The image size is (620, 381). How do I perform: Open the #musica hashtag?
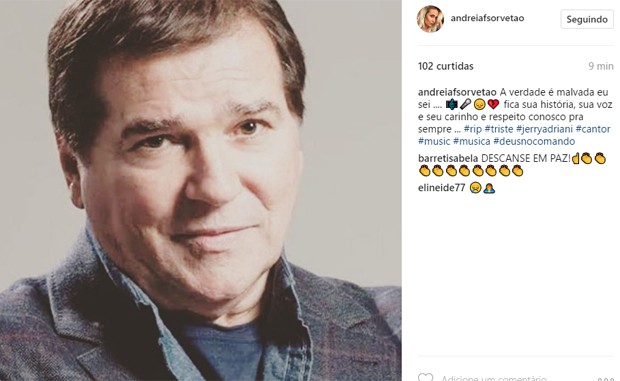click(472, 141)
